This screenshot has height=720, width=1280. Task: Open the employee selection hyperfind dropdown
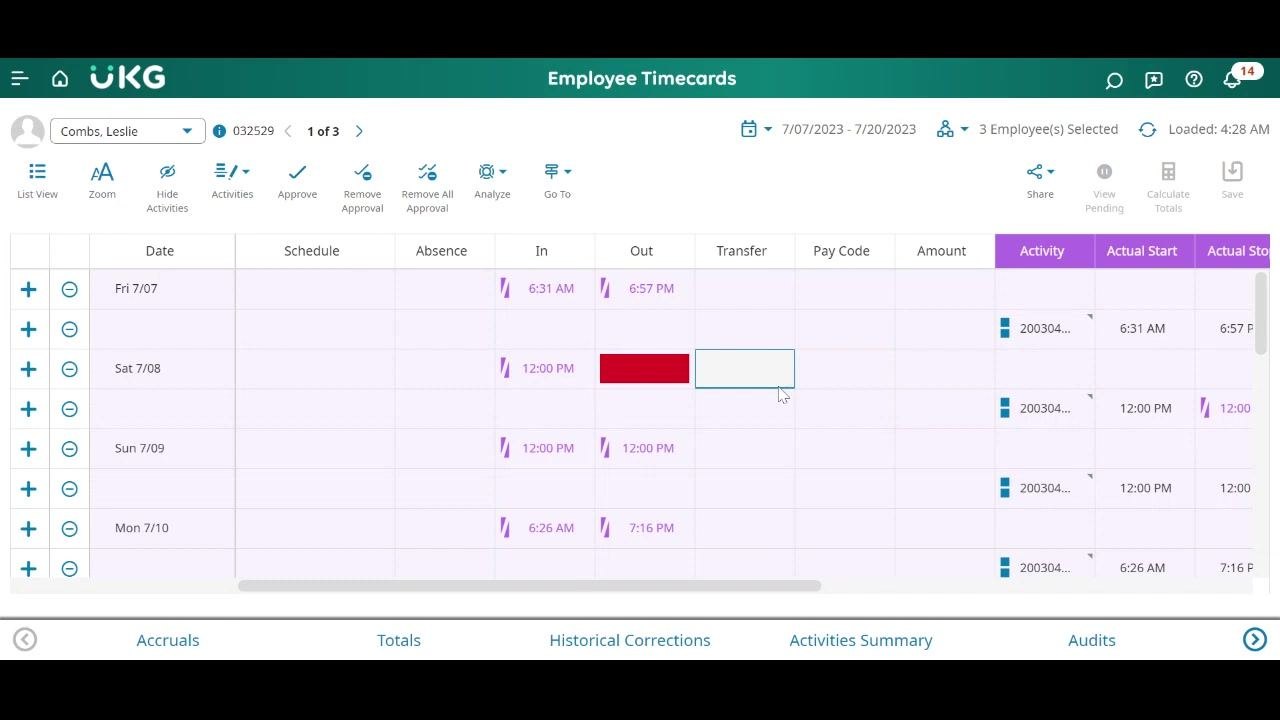click(x=952, y=129)
